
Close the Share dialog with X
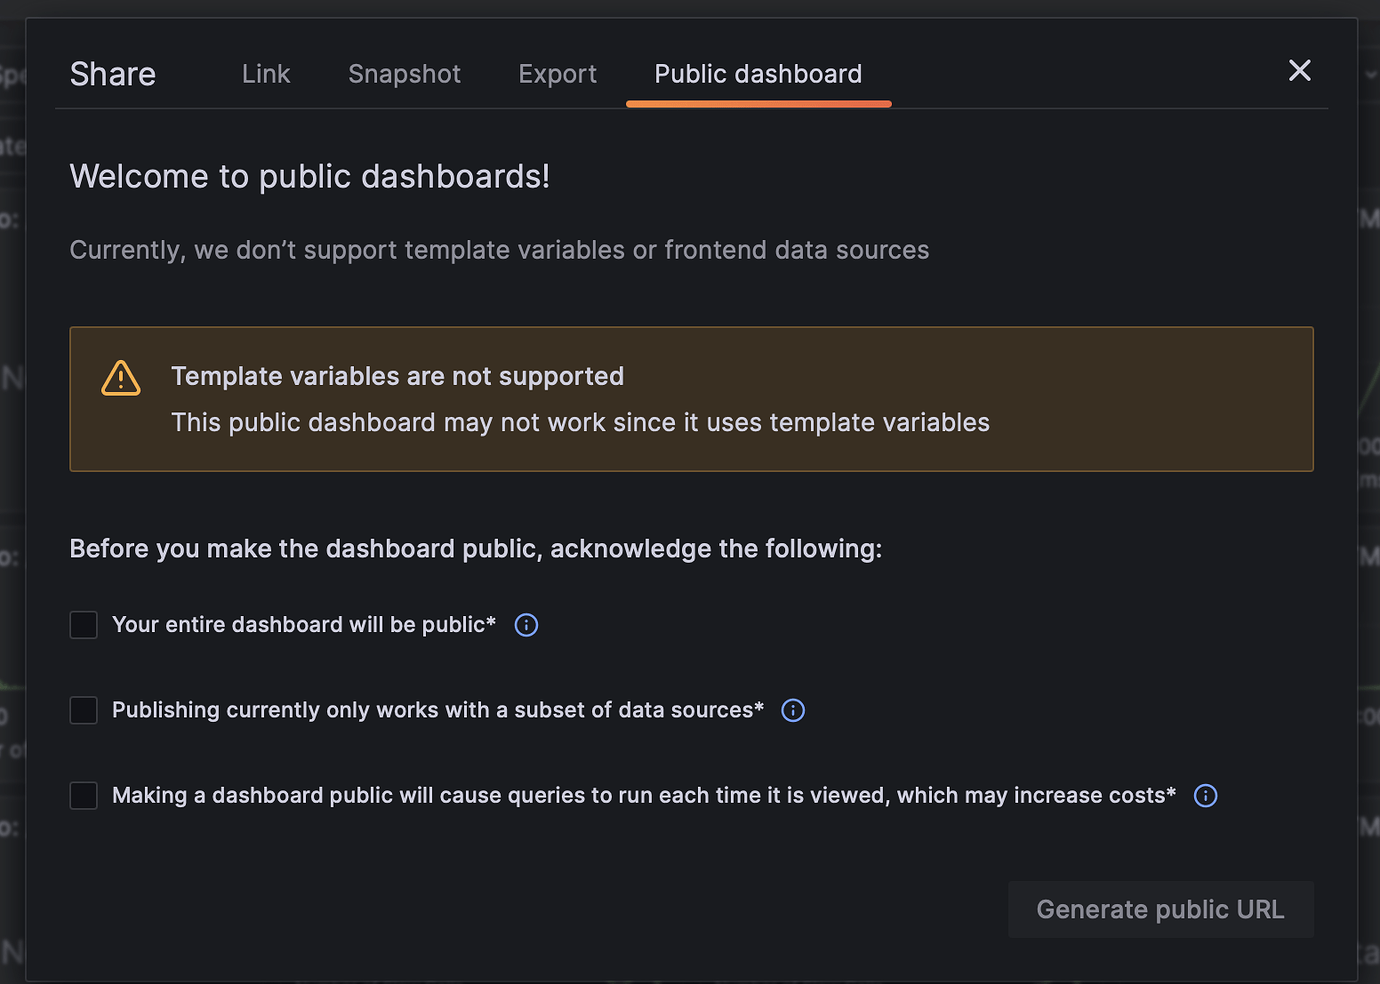point(1299,71)
